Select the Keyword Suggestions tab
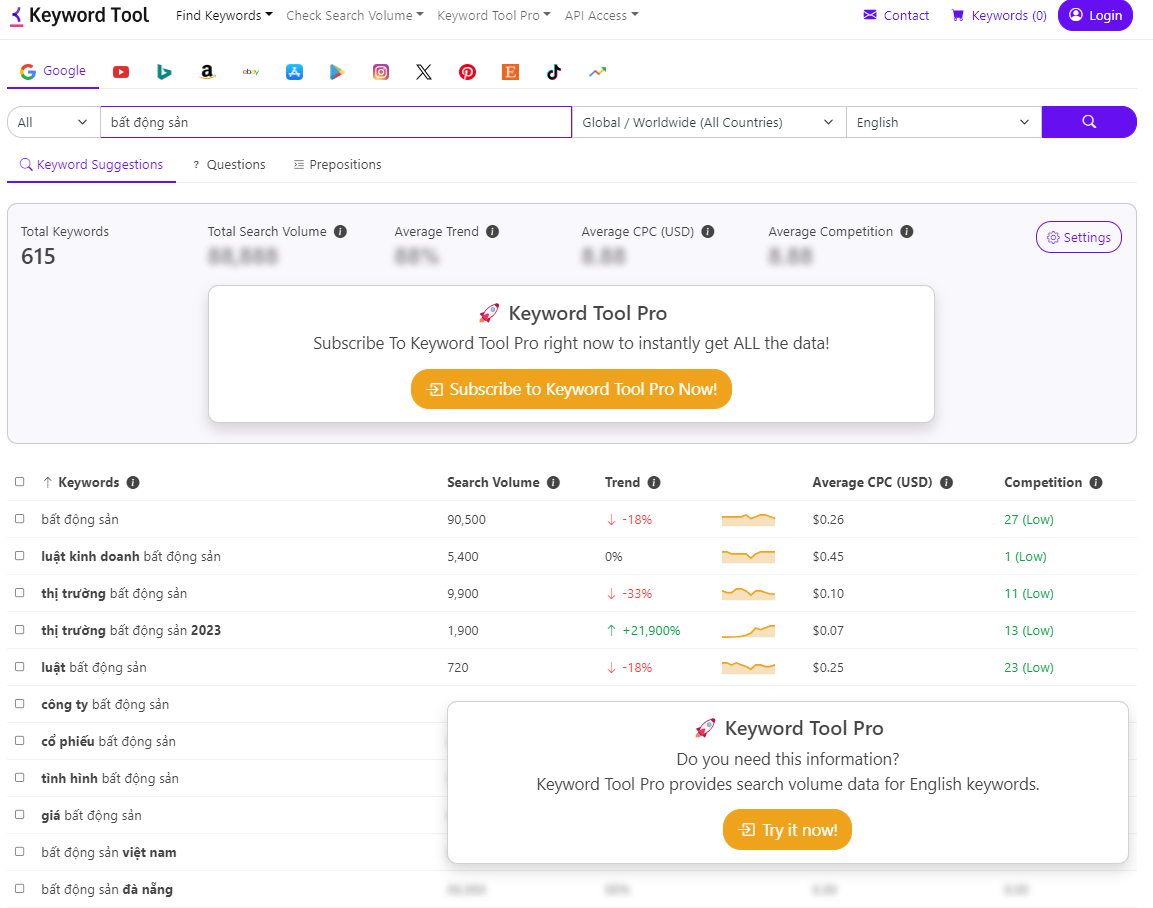 click(91, 165)
